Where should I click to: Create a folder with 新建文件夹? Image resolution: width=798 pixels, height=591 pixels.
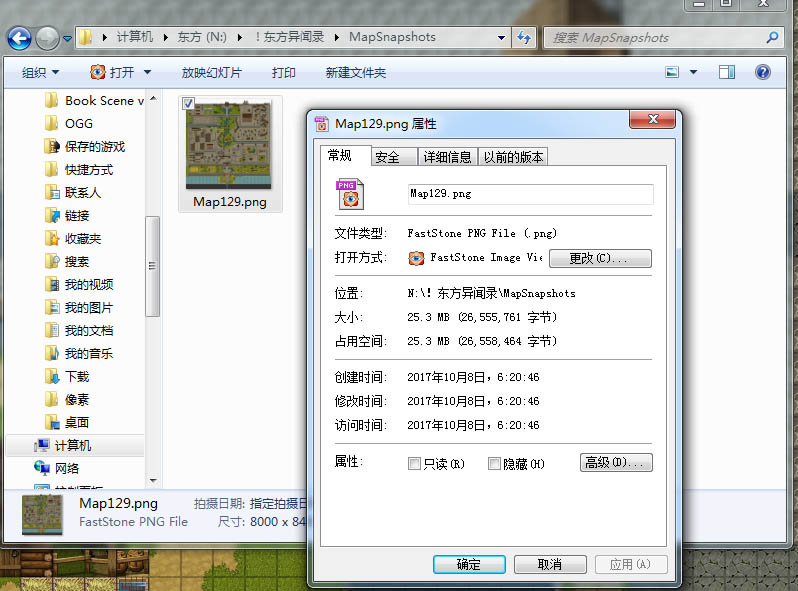356,73
